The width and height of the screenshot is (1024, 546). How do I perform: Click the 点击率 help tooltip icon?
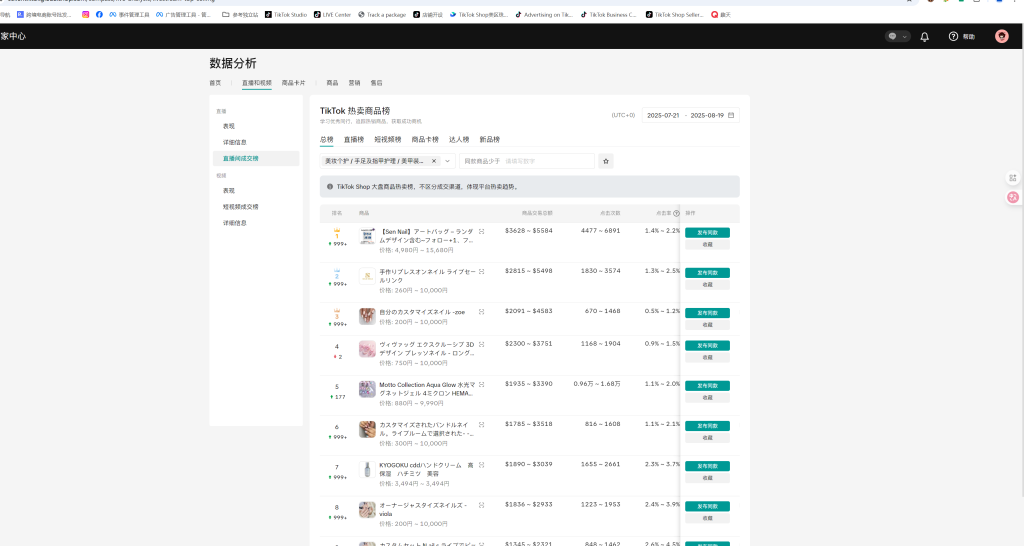click(x=676, y=214)
